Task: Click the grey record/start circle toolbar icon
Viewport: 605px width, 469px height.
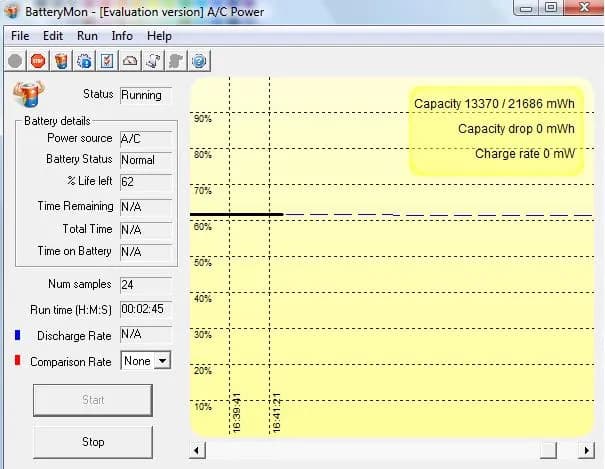Action: (x=15, y=61)
